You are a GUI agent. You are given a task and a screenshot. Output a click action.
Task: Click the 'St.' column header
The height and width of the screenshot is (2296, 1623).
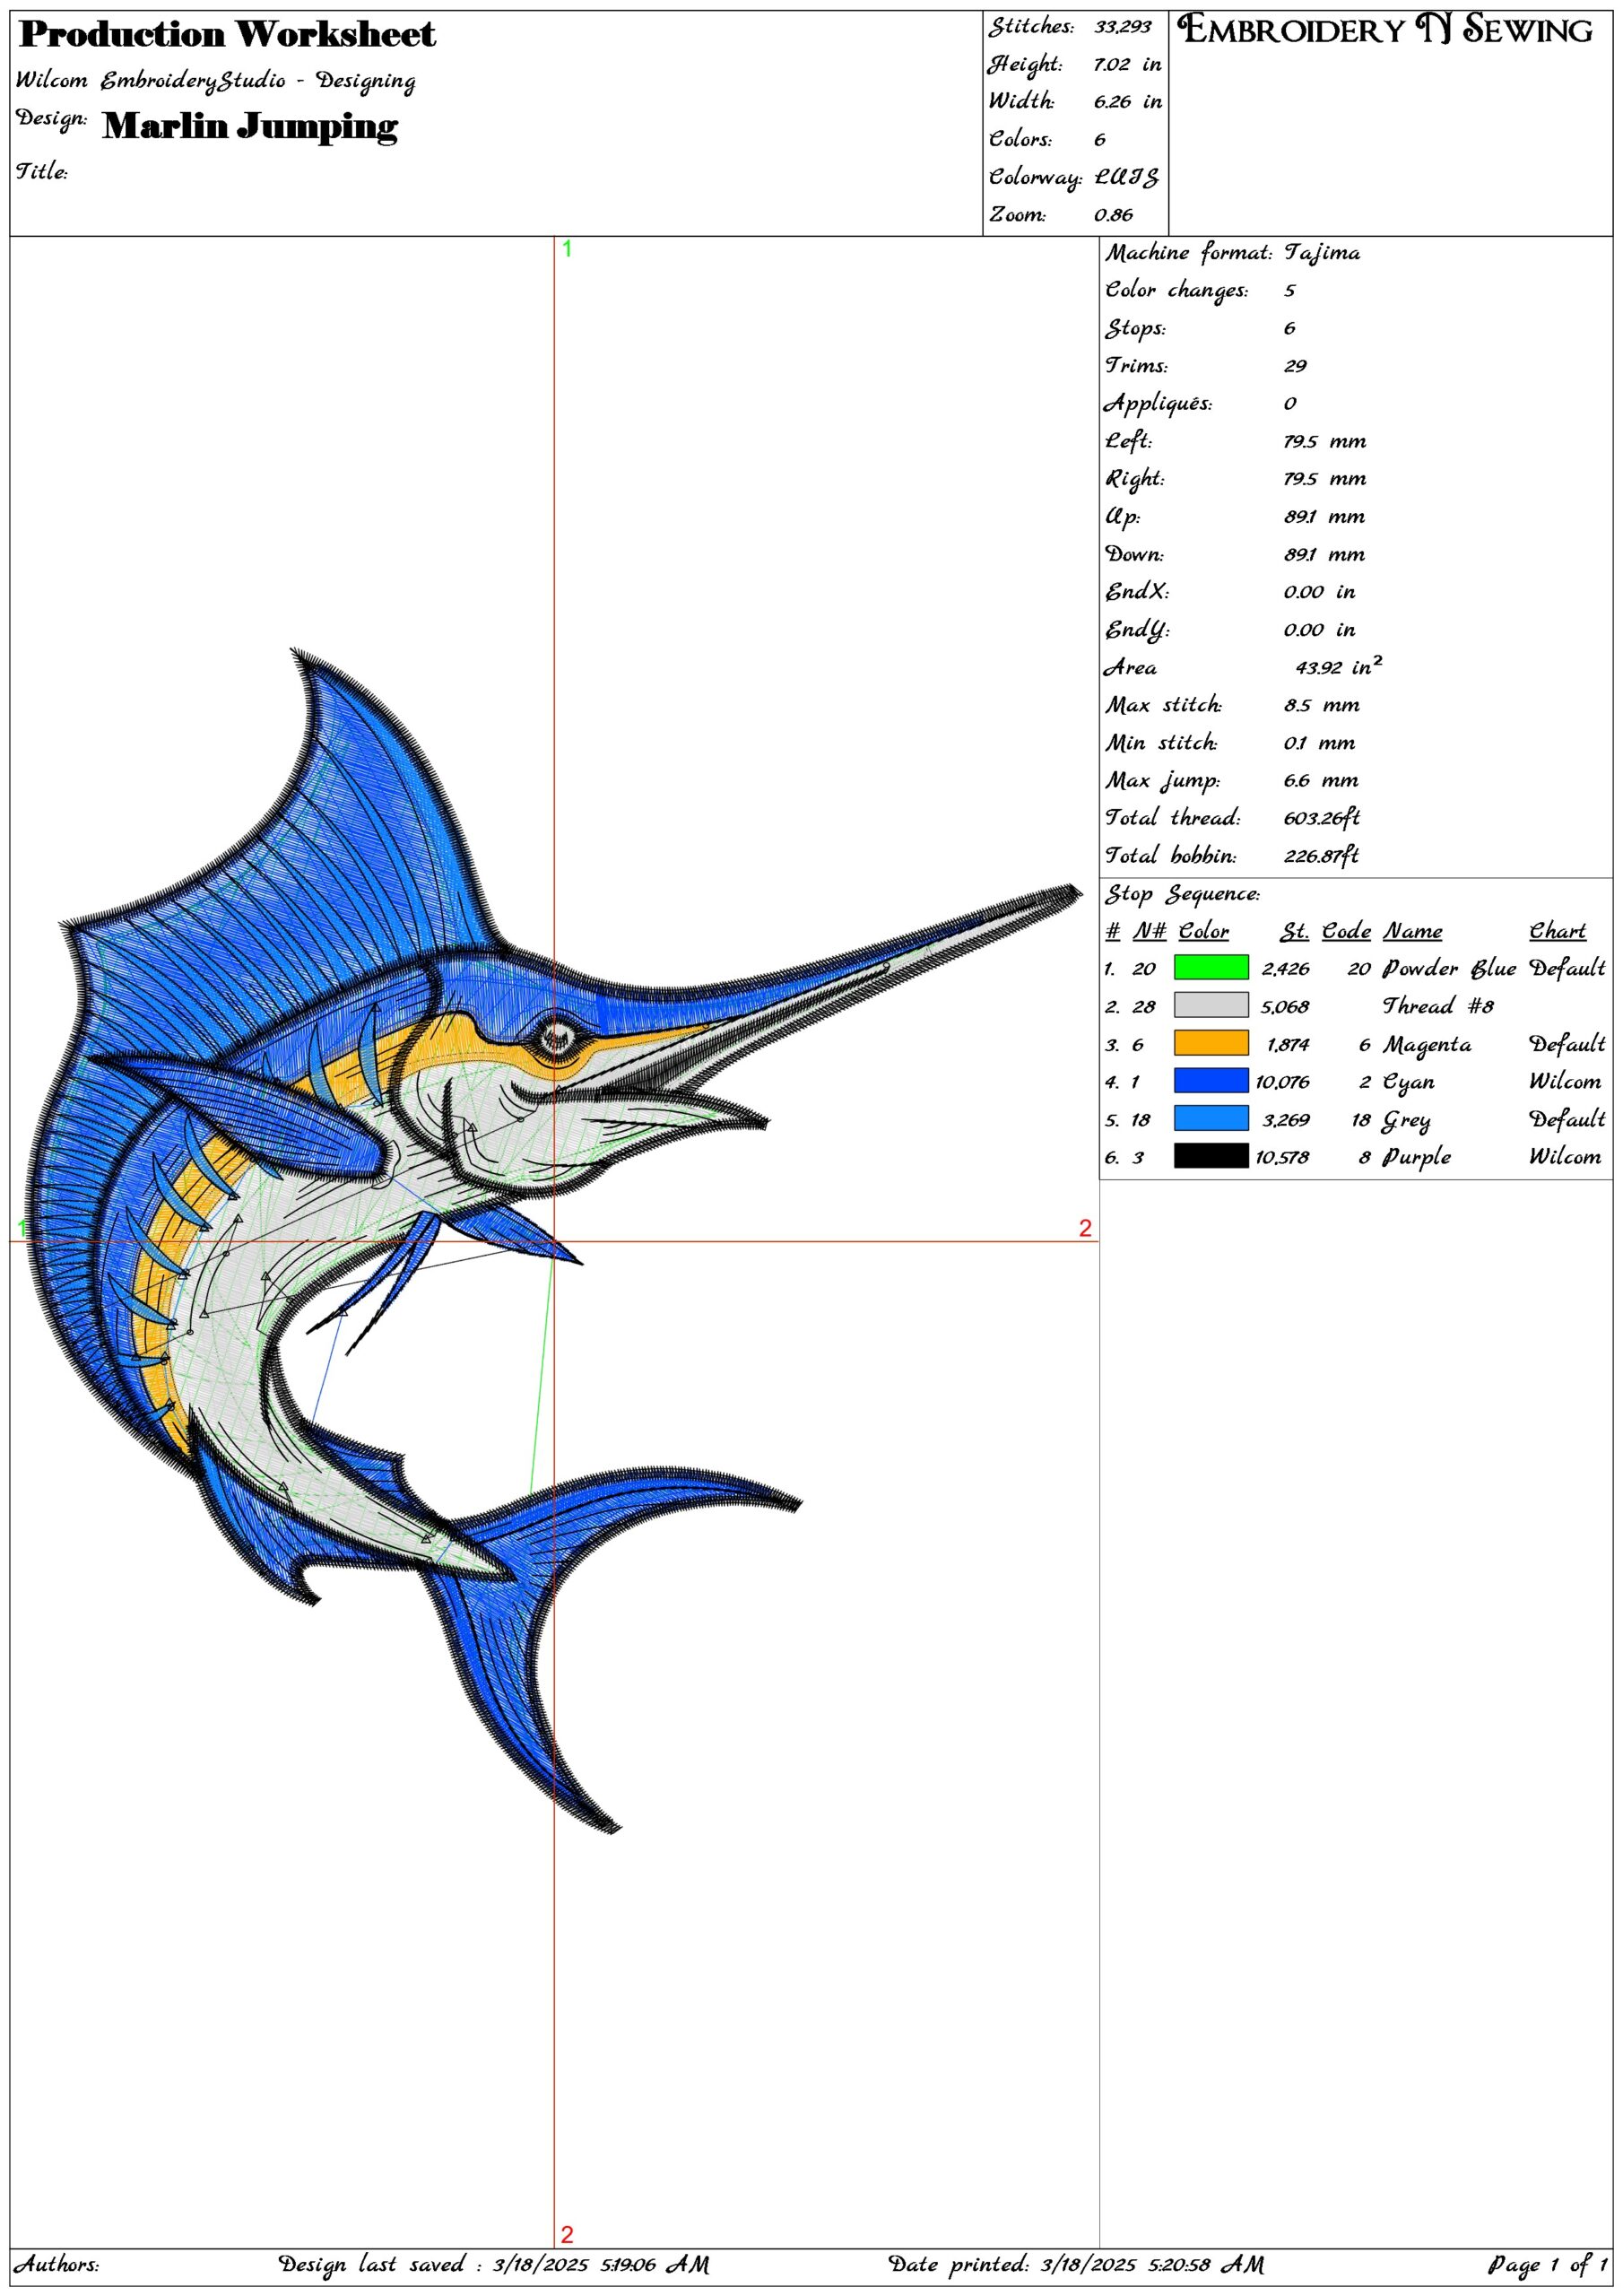click(x=1295, y=931)
